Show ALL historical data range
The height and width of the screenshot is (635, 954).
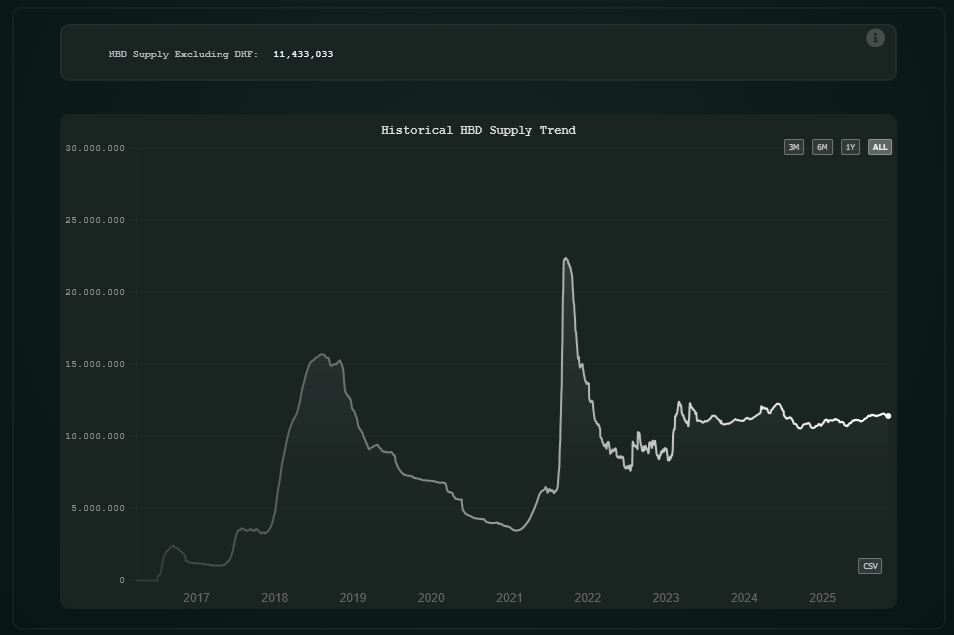879,147
